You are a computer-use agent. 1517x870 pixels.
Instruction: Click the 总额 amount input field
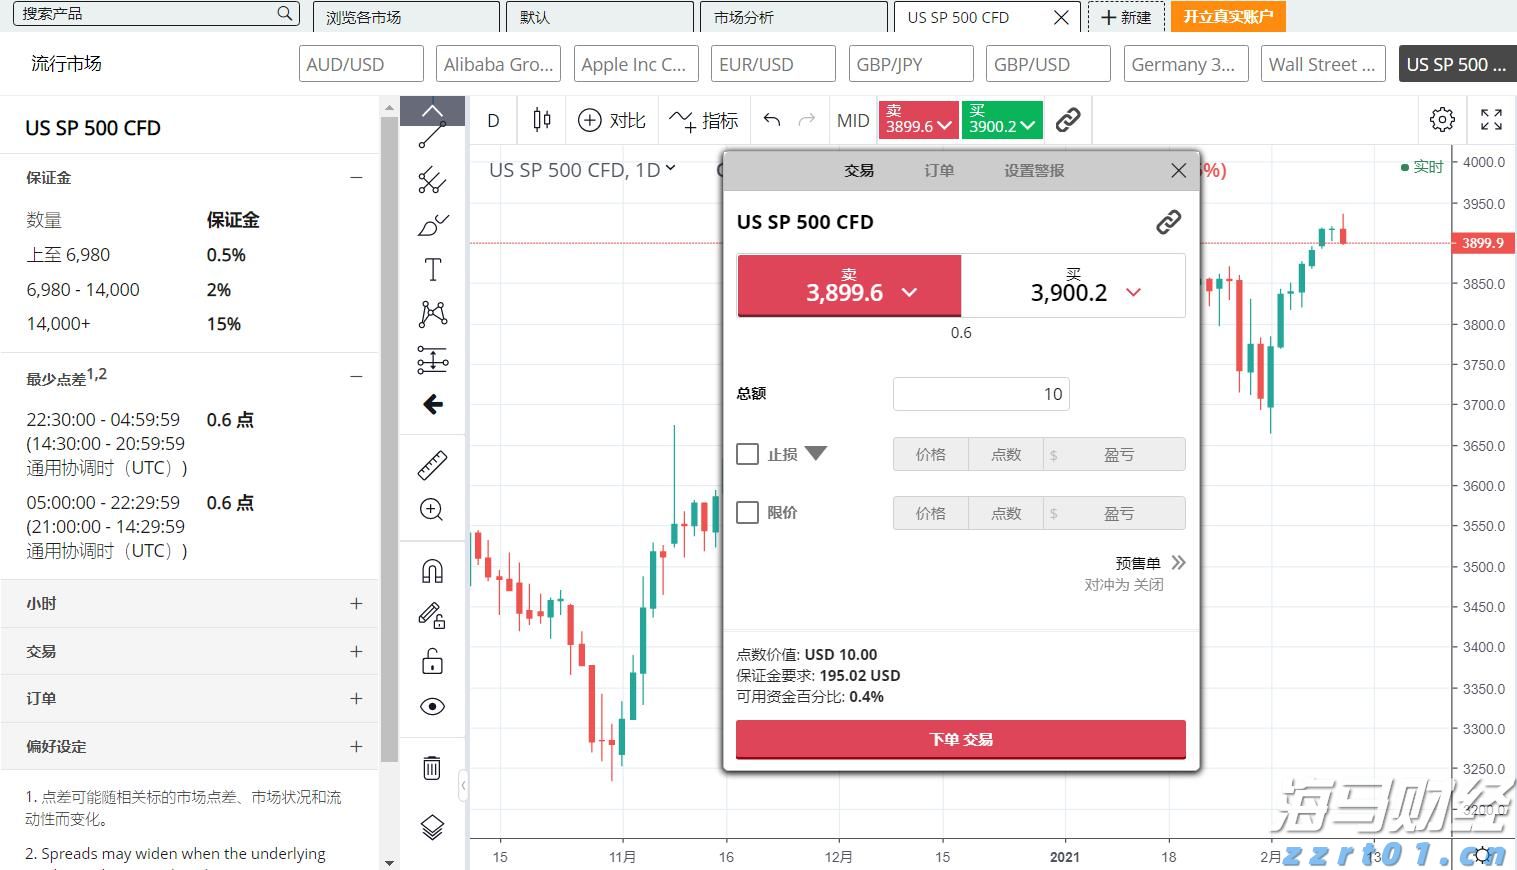pyautogui.click(x=980, y=393)
